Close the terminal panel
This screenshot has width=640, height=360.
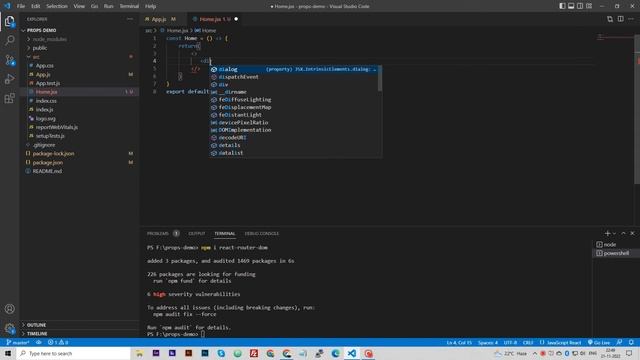tap(632, 233)
